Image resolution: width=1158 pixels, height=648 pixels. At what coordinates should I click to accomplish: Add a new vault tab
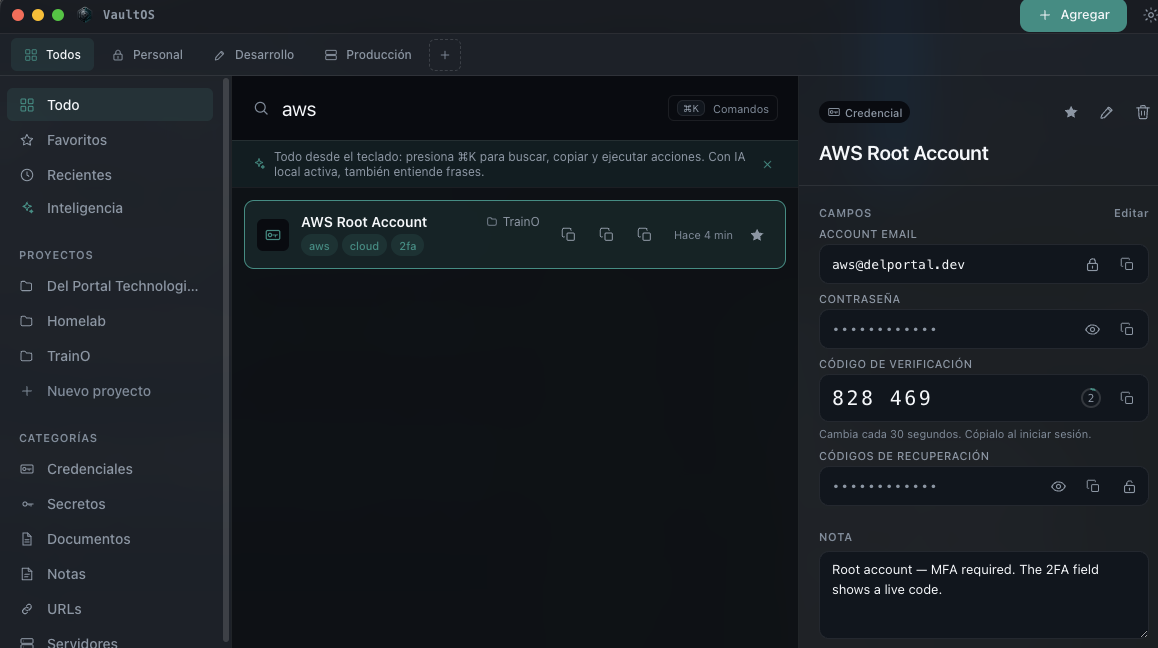coord(445,55)
